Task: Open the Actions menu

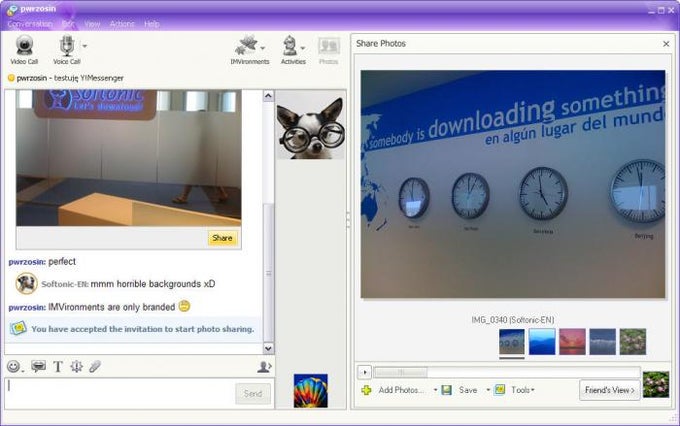Action: 122,24
